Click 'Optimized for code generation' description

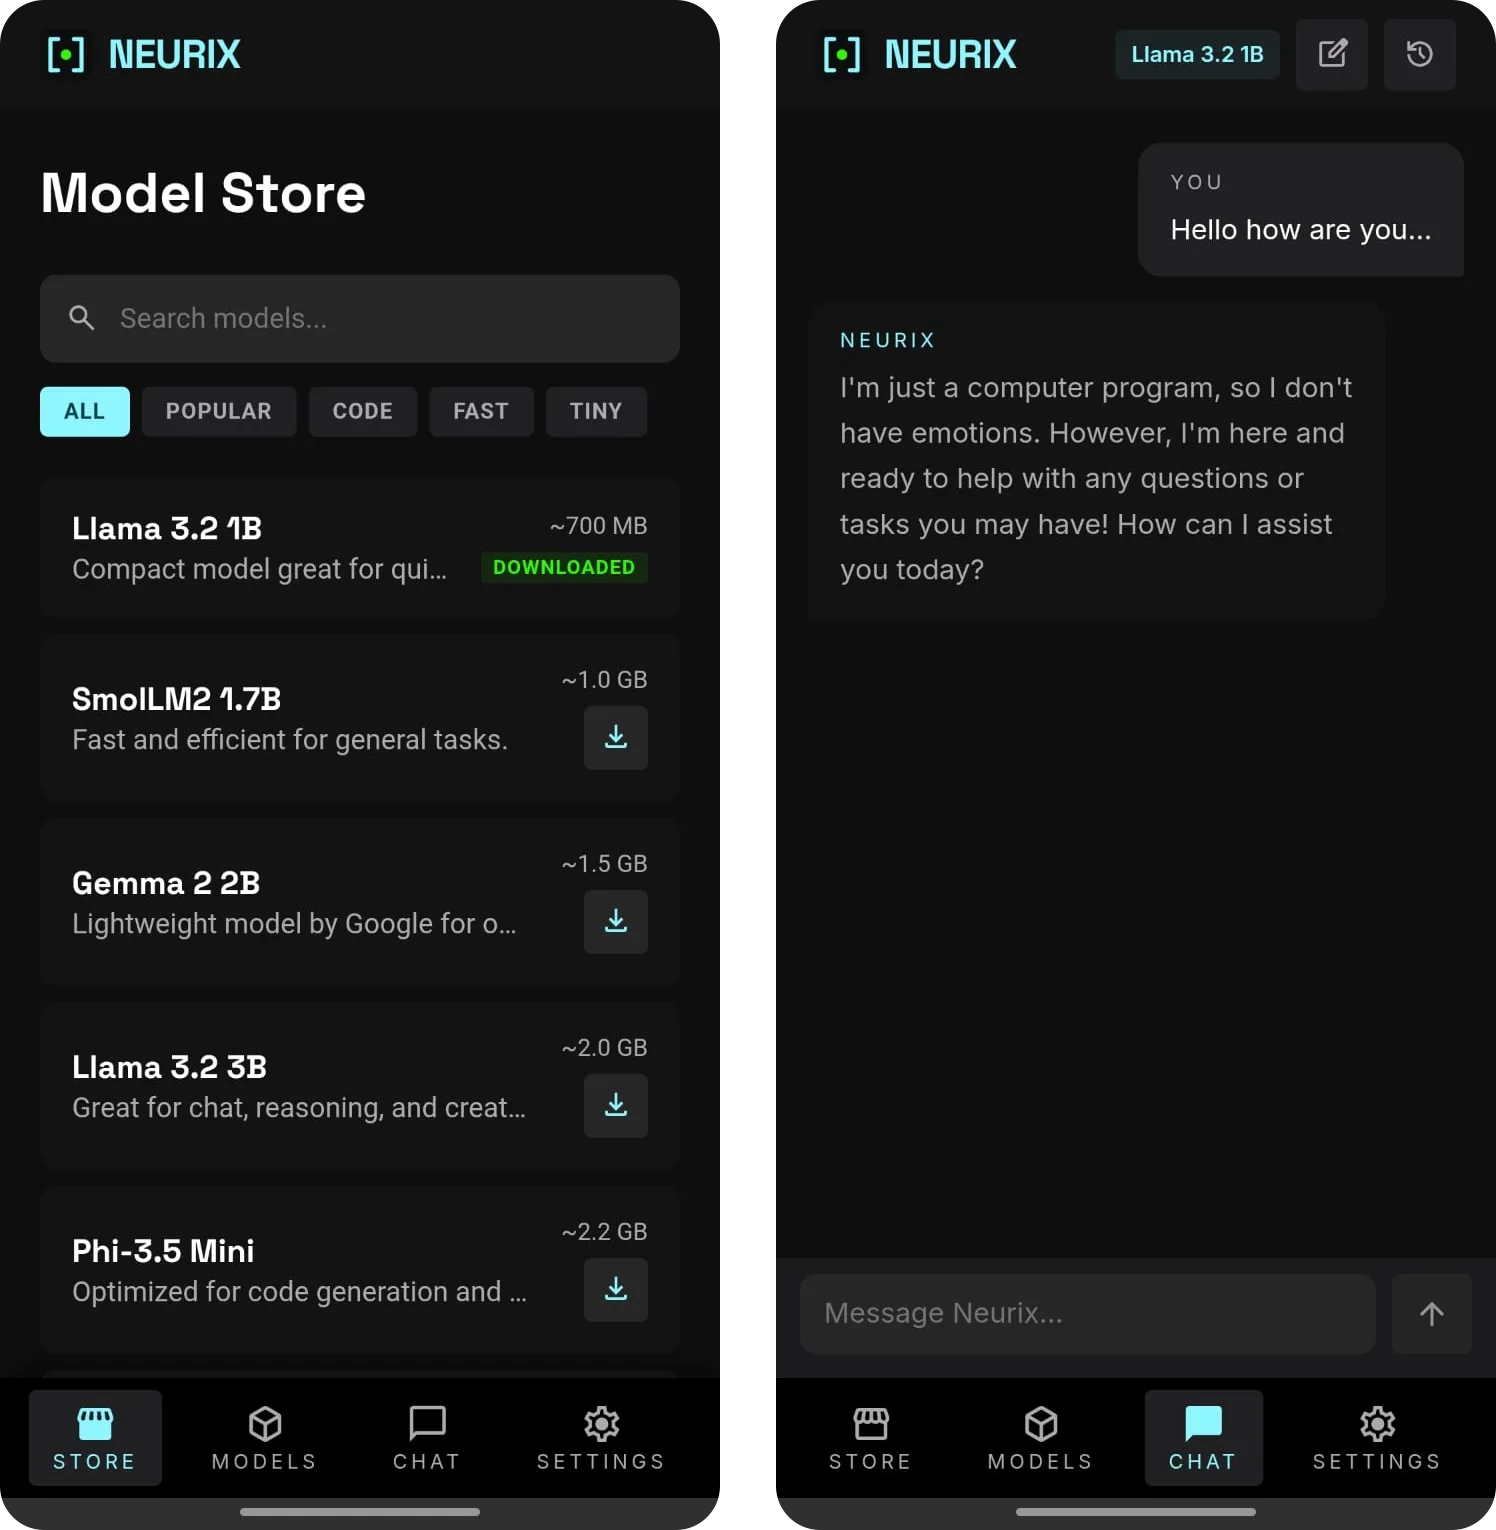(299, 1292)
